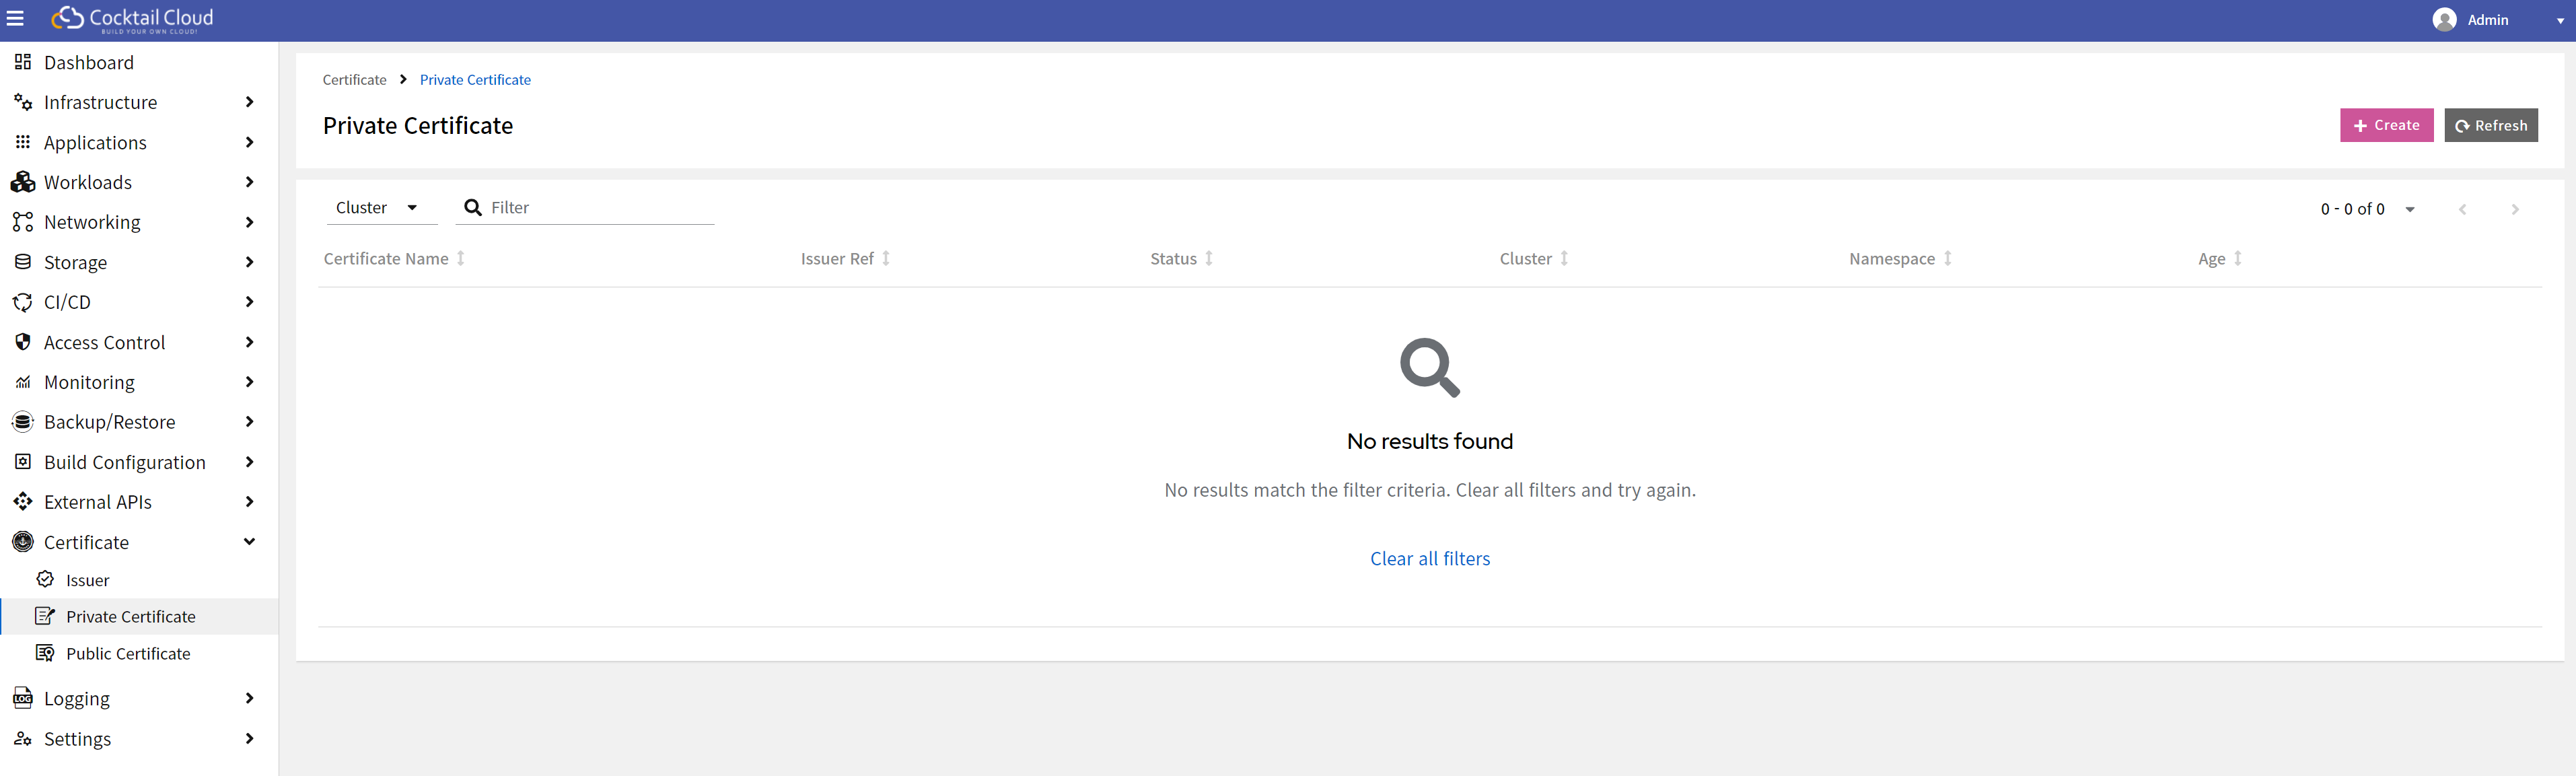This screenshot has height=776, width=2576.
Task: Open the page size dropdown arrow
Action: coord(2410,210)
